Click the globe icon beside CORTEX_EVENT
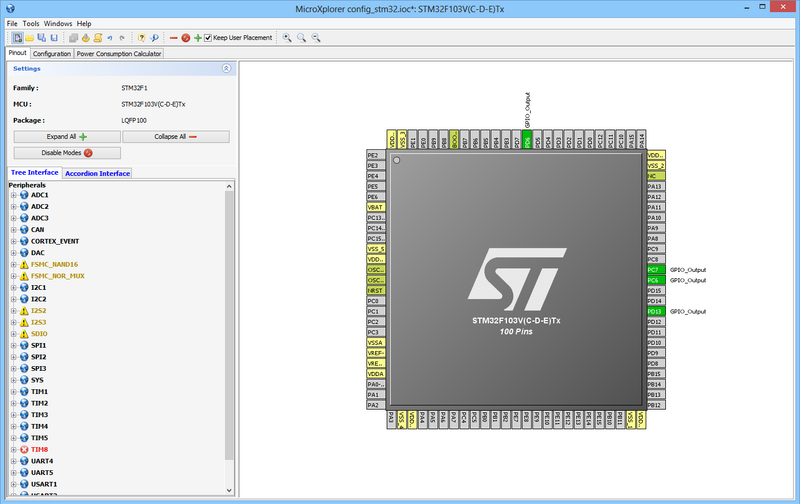The image size is (800, 504). click(24, 241)
